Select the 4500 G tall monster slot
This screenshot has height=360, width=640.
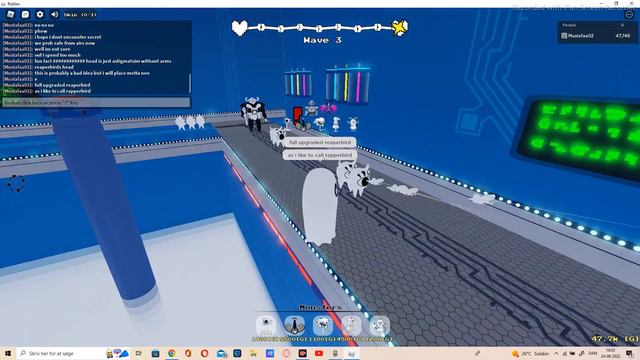tap(351, 326)
